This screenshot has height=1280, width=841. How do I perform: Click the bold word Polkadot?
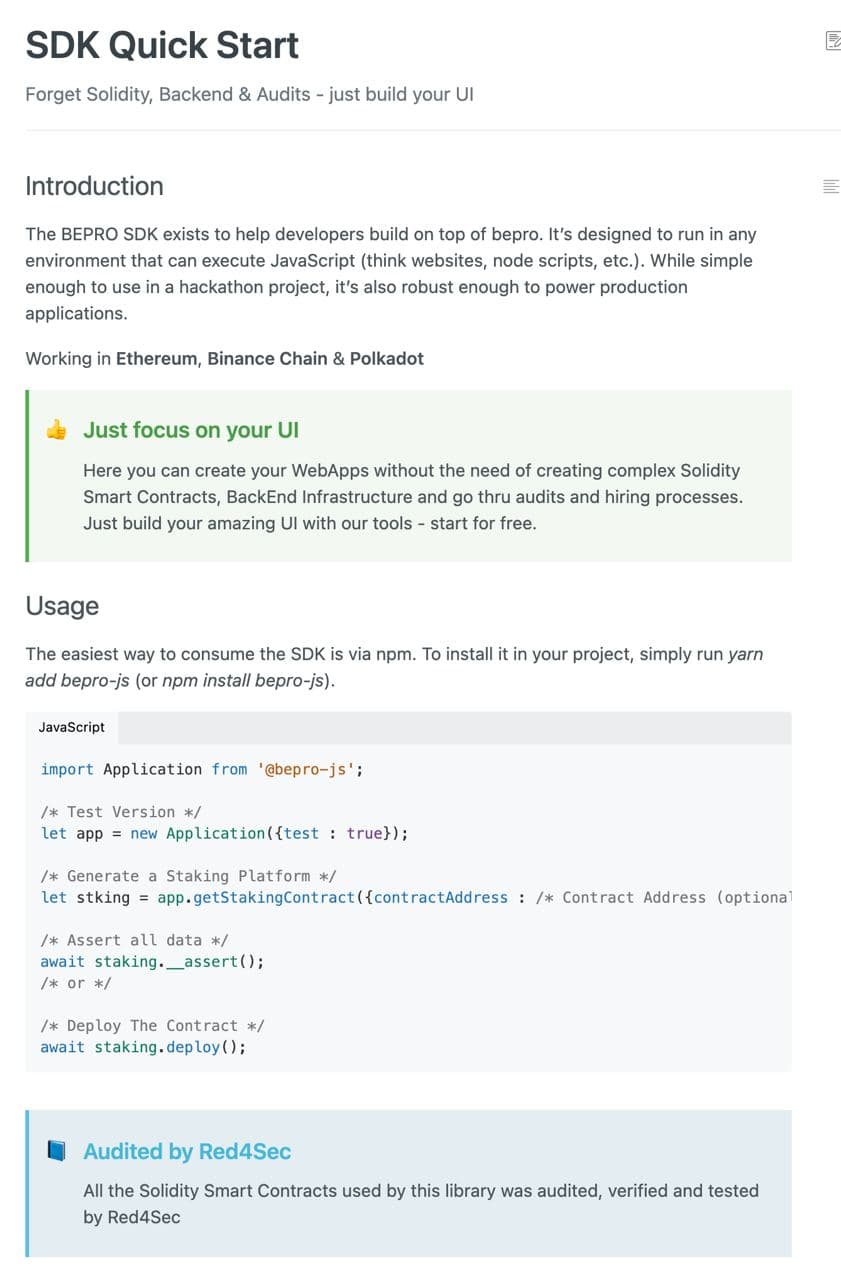(386, 358)
